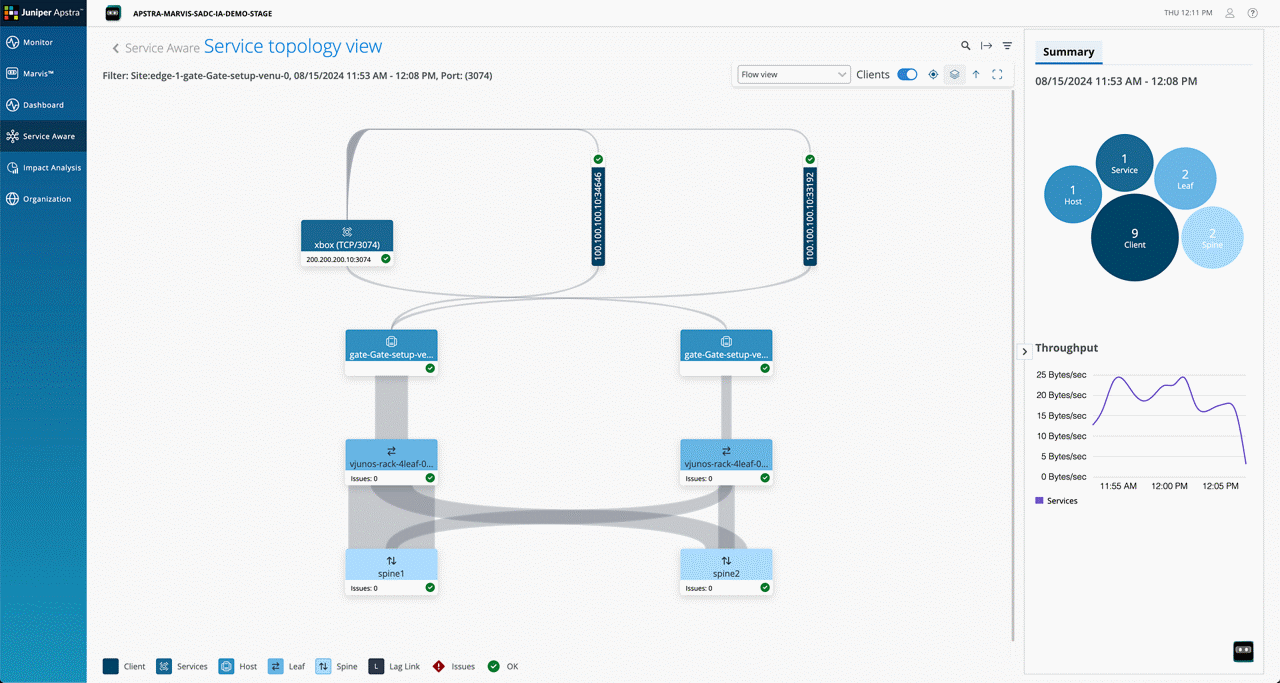Open the Flow view dropdown
Viewport: 1280px width, 683px height.
click(x=793, y=74)
